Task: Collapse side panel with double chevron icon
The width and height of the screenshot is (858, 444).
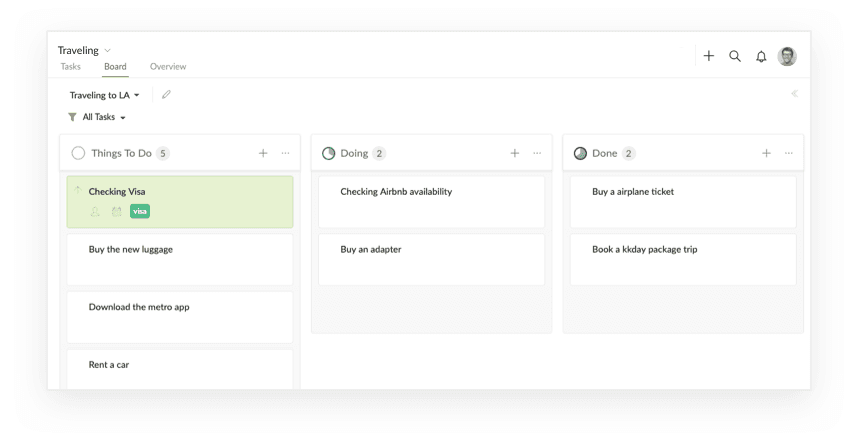Action: (795, 94)
